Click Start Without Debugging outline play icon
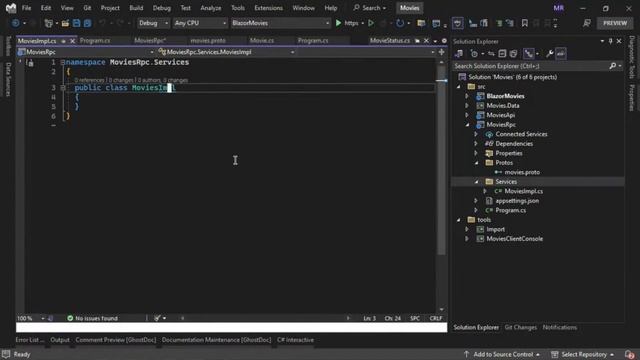 371,23
